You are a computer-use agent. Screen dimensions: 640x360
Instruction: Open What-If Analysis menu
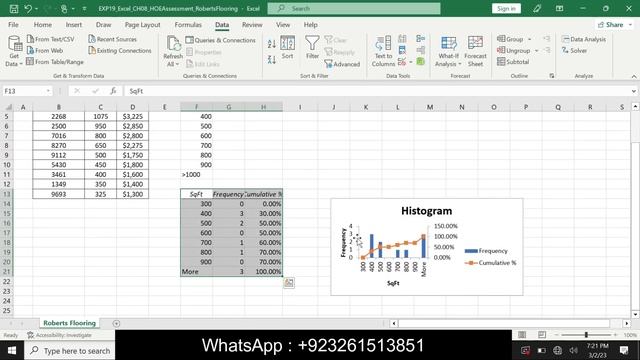pos(448,51)
